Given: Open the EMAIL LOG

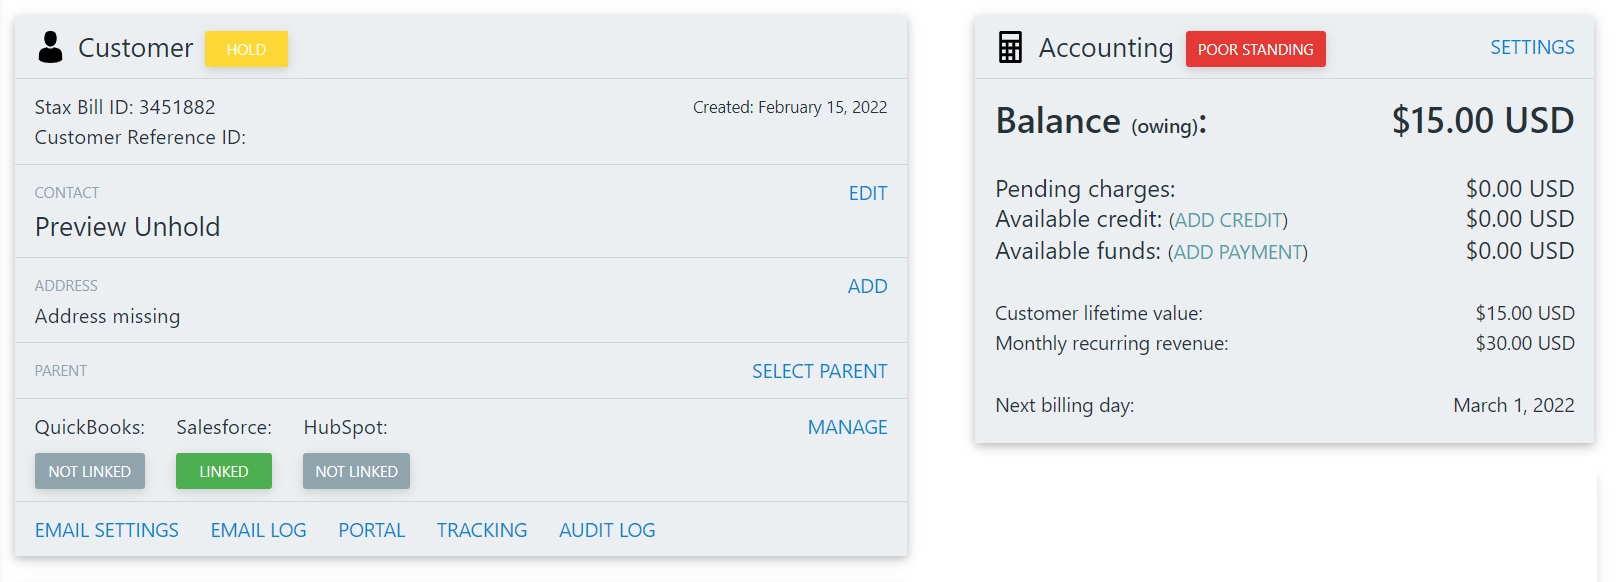Looking at the screenshot, I should coord(258,530).
